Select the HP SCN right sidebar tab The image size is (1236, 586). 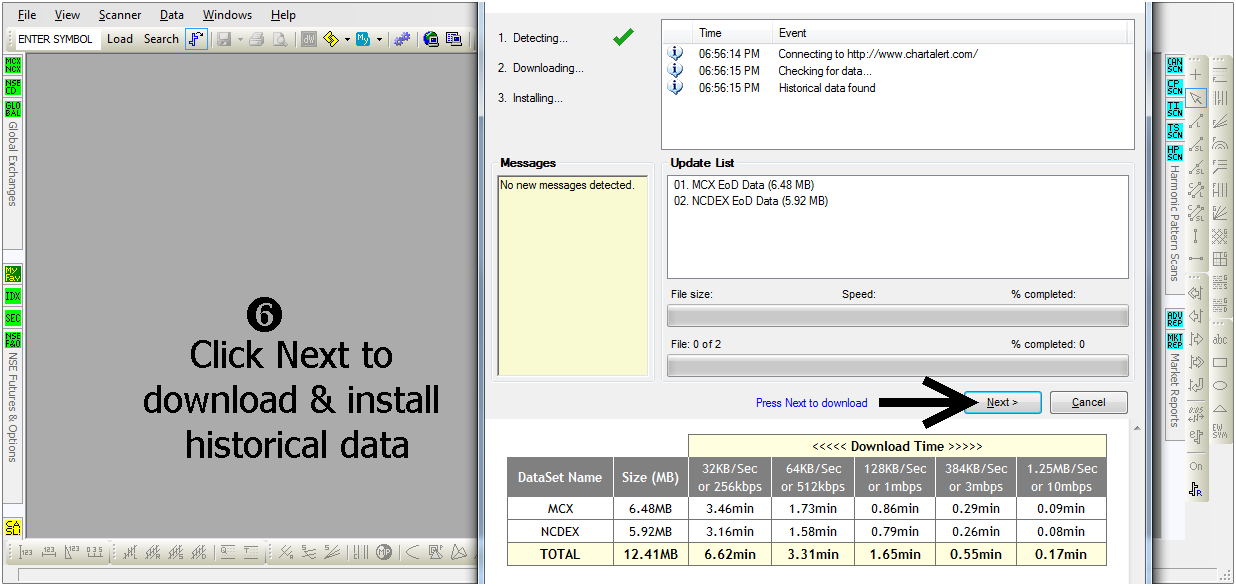[x=1175, y=154]
